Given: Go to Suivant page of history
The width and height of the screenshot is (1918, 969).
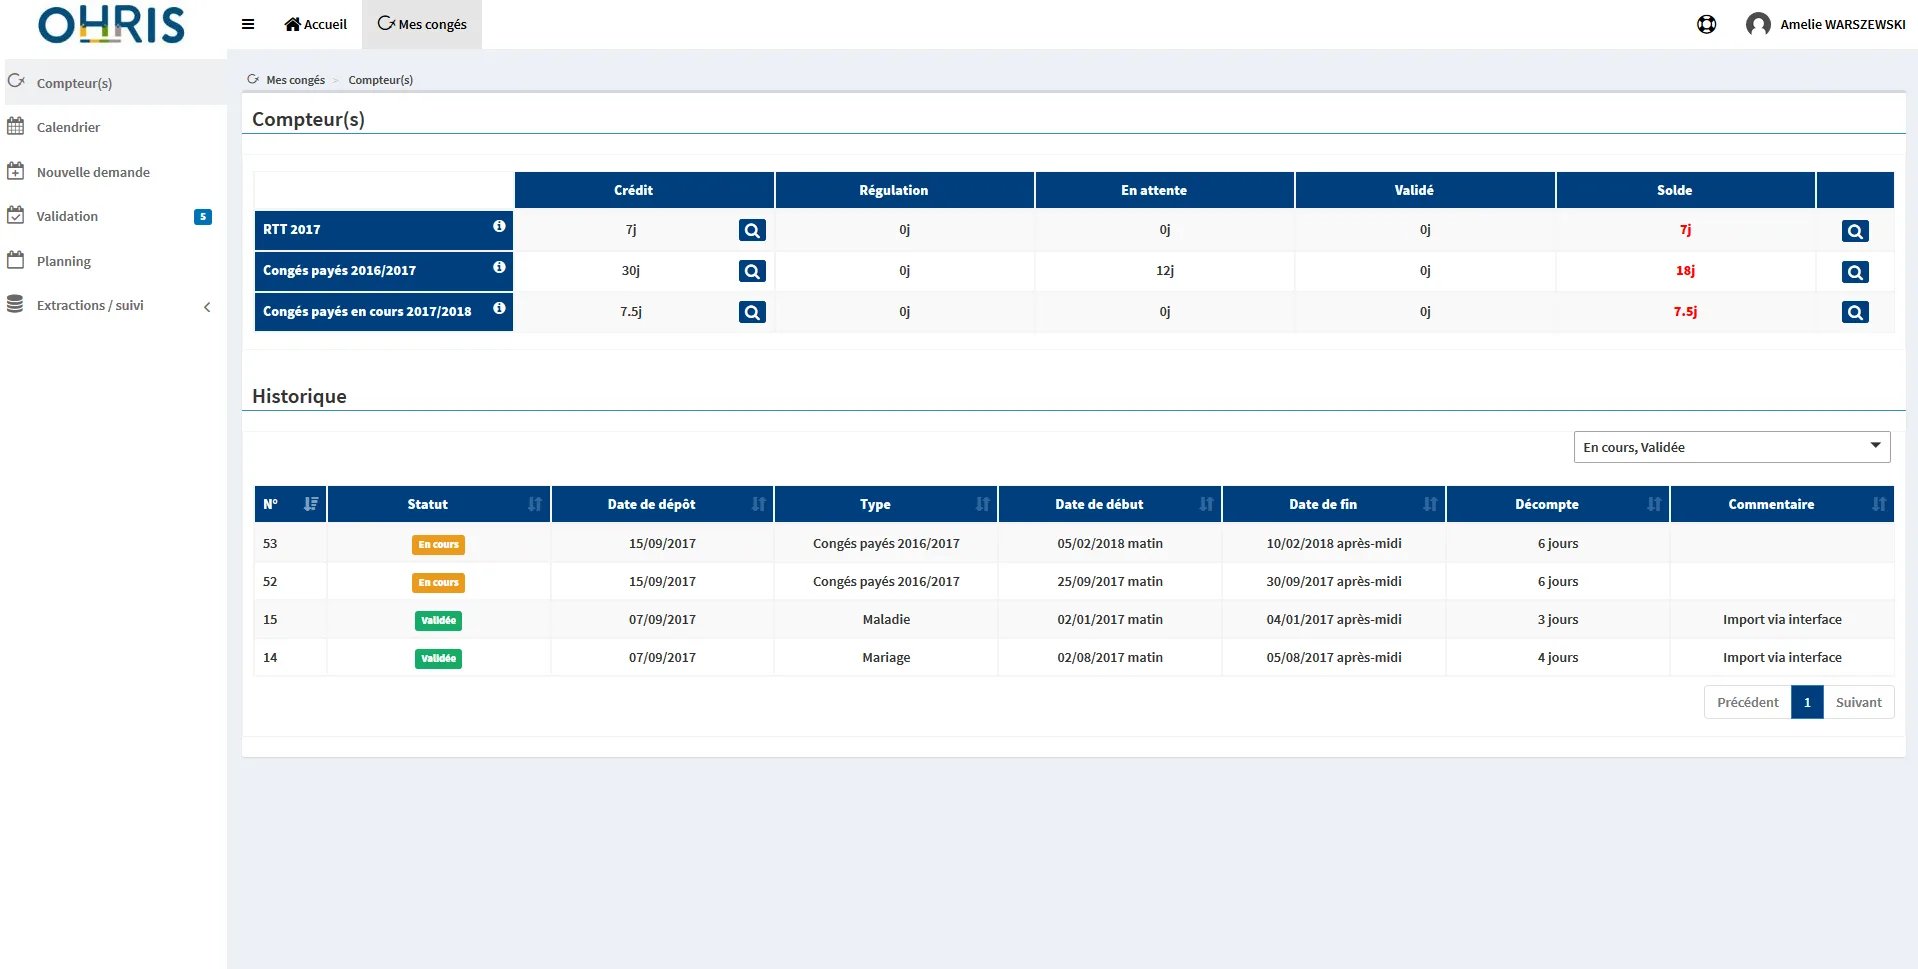Looking at the screenshot, I should 1859,702.
